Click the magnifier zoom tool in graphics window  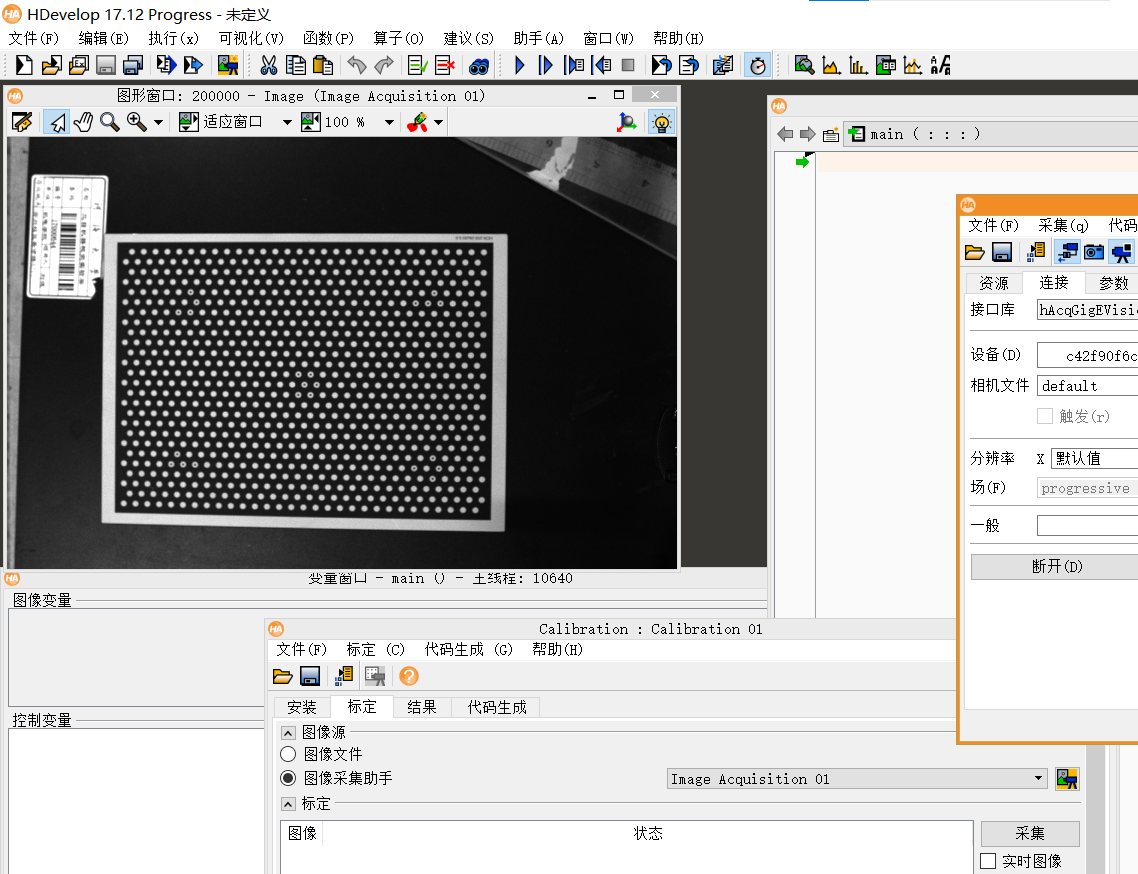coord(110,122)
